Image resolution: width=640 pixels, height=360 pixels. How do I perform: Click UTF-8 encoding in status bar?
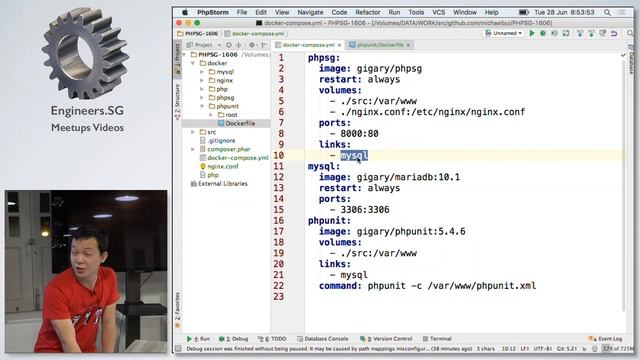[543, 349]
